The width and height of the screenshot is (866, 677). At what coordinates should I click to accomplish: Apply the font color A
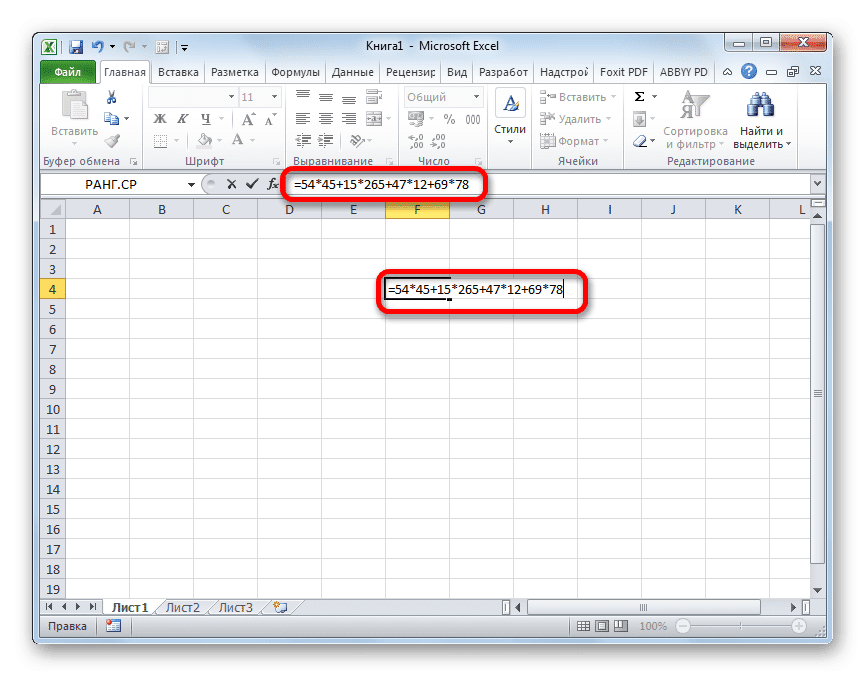pyautogui.click(x=237, y=140)
